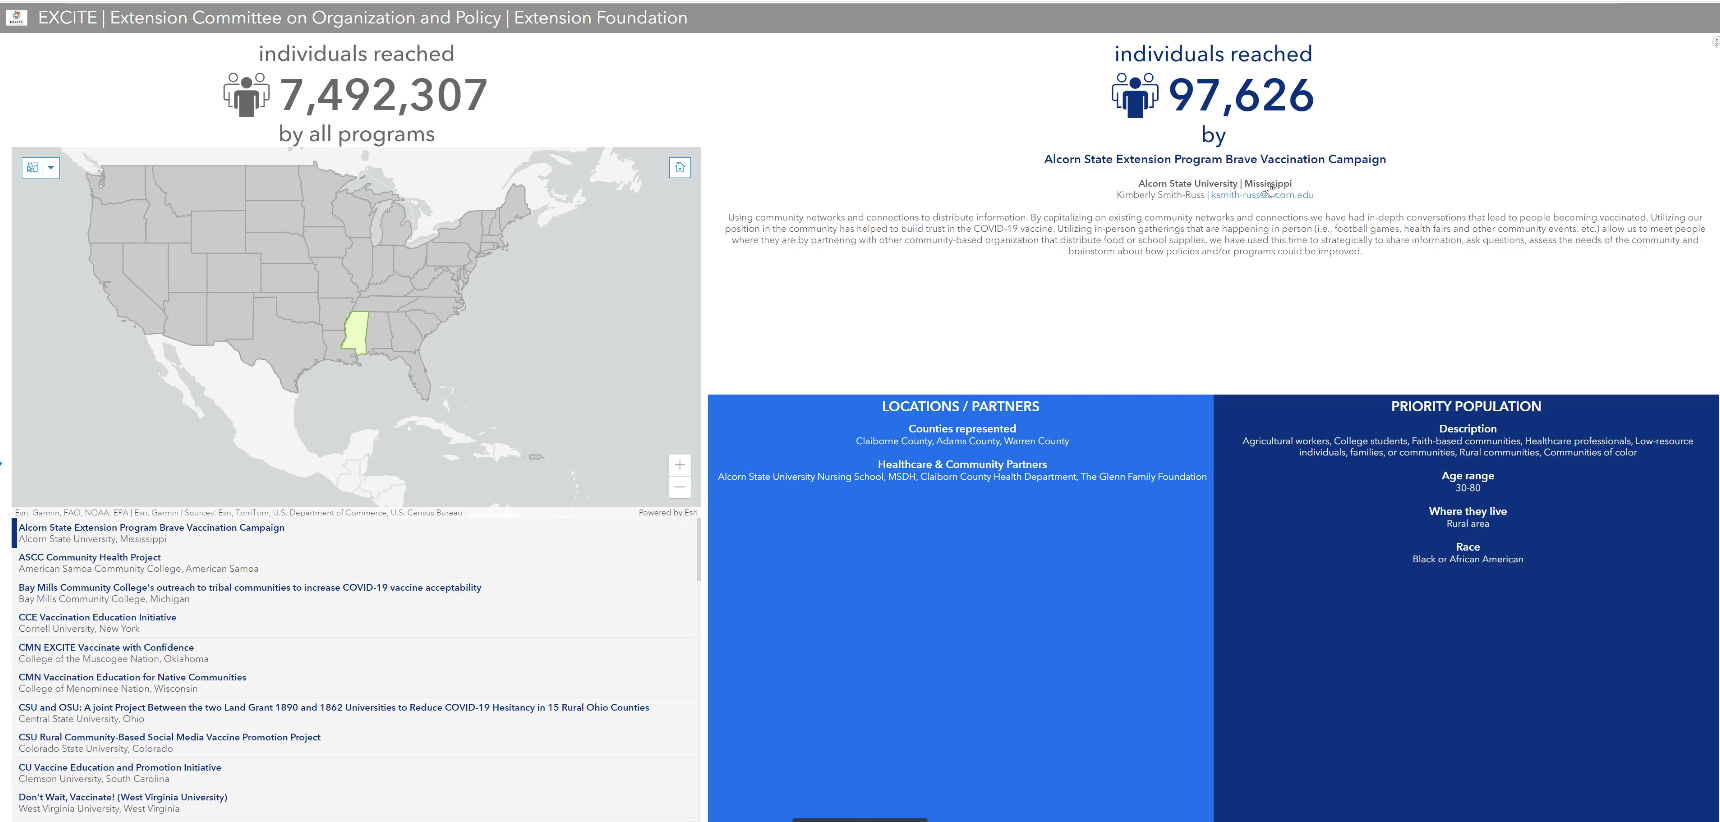1720x822 pixels.
Task: Select CSU Rural Community-Based Social Media project
Action: [355, 743]
